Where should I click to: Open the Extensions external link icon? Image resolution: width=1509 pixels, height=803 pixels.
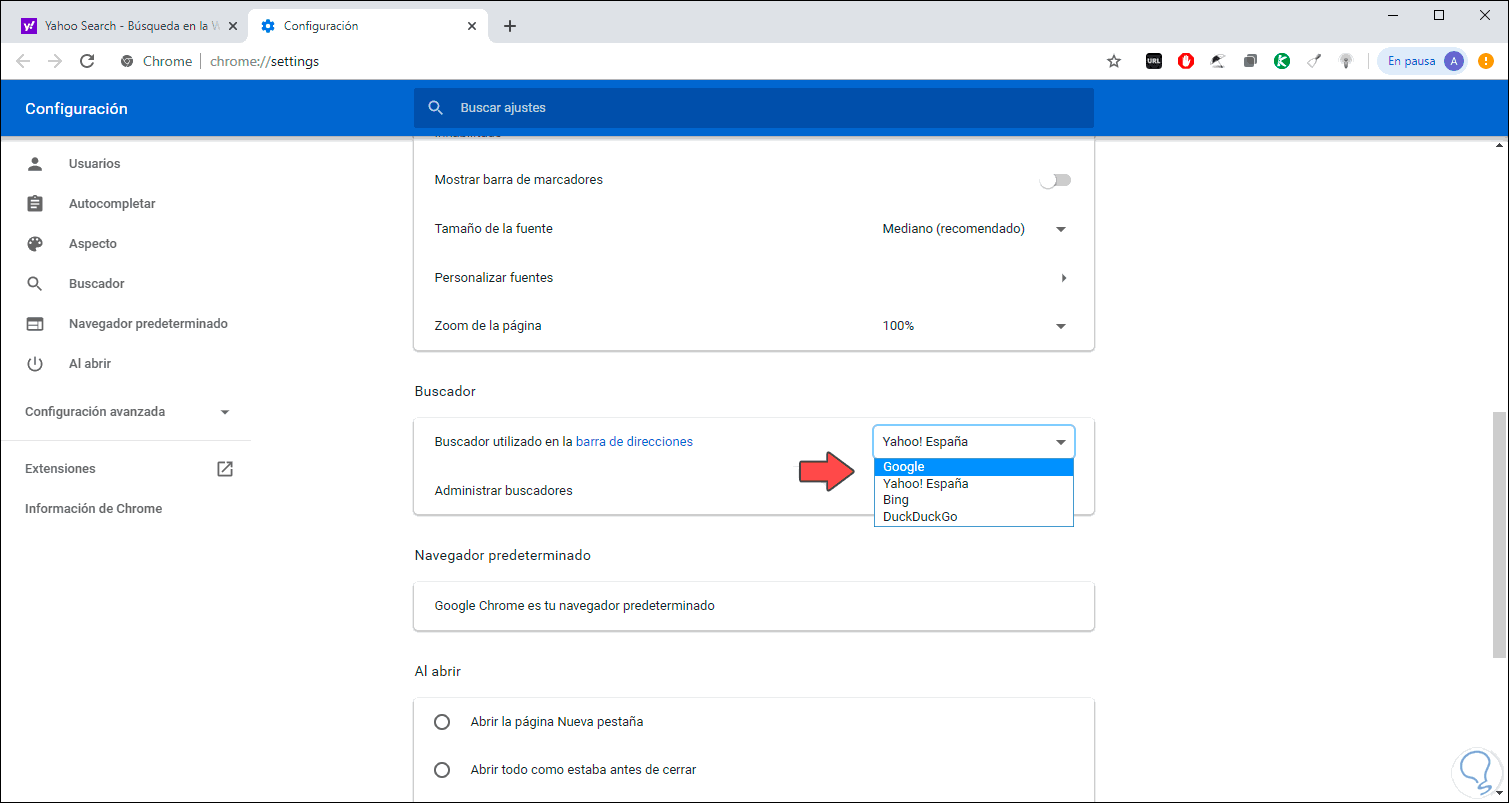[225, 469]
